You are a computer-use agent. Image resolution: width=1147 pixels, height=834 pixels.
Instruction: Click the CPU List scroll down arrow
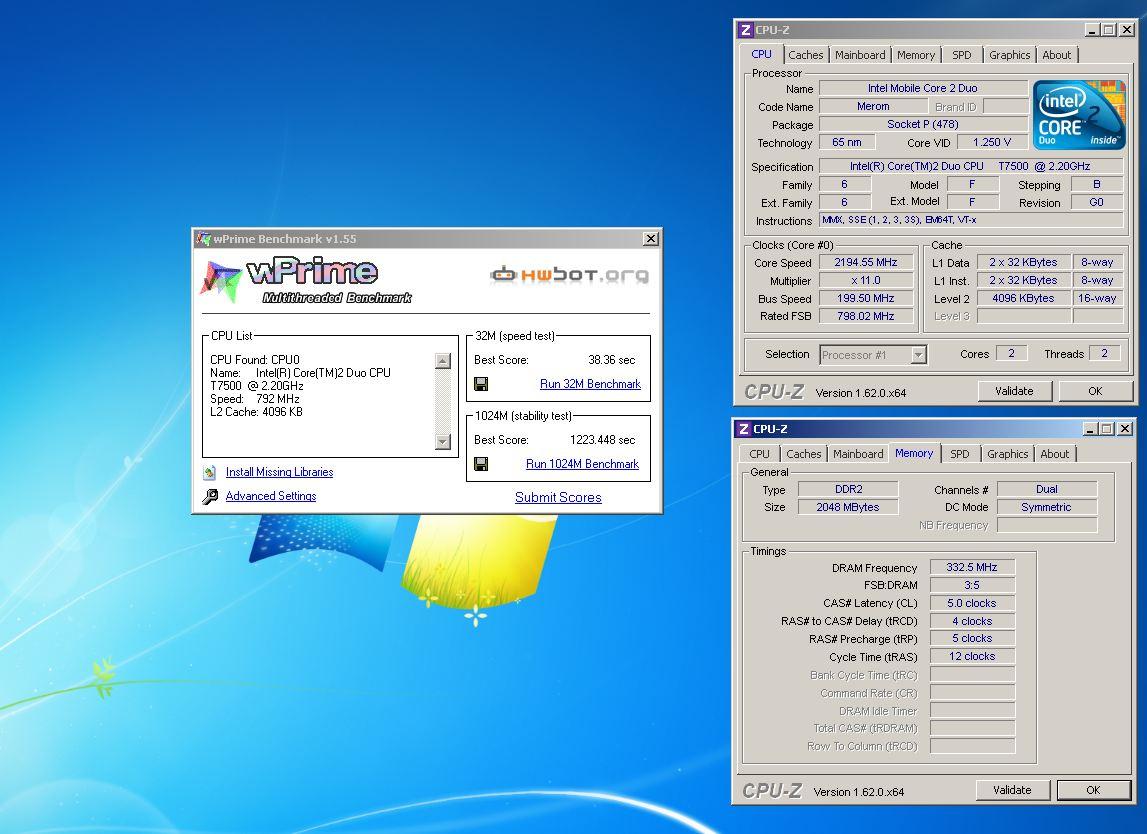[x=443, y=441]
